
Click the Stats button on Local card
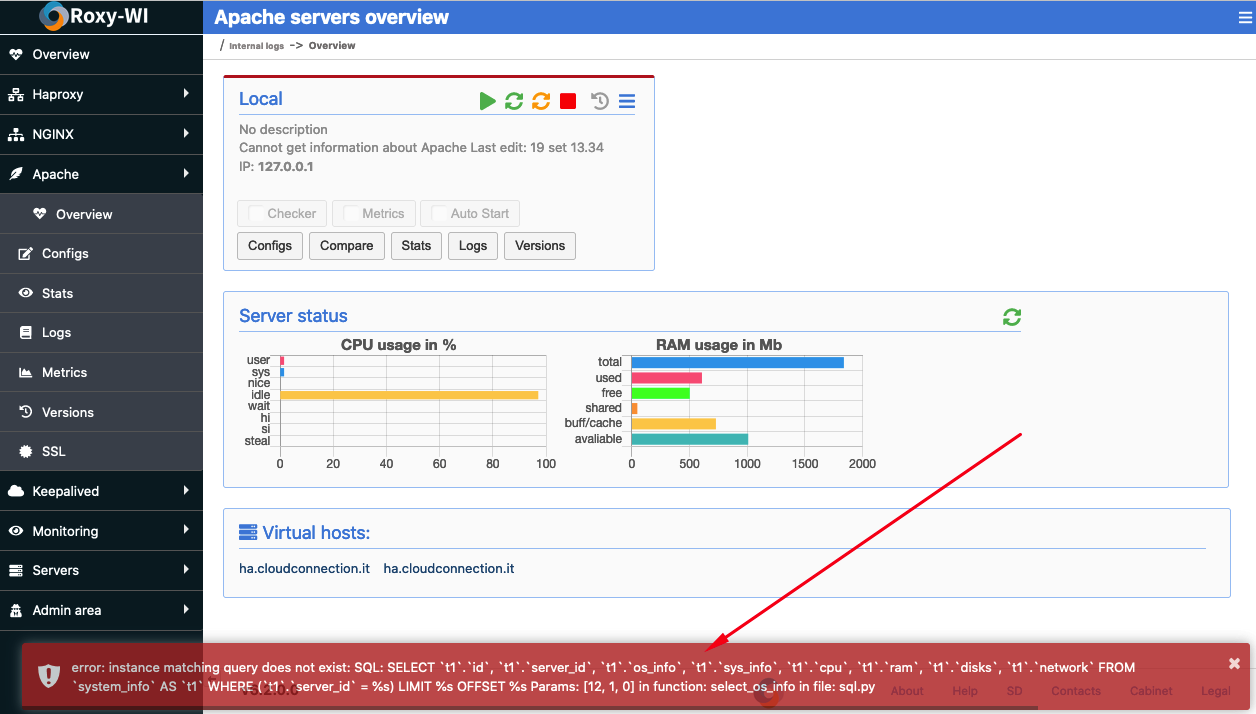(416, 246)
